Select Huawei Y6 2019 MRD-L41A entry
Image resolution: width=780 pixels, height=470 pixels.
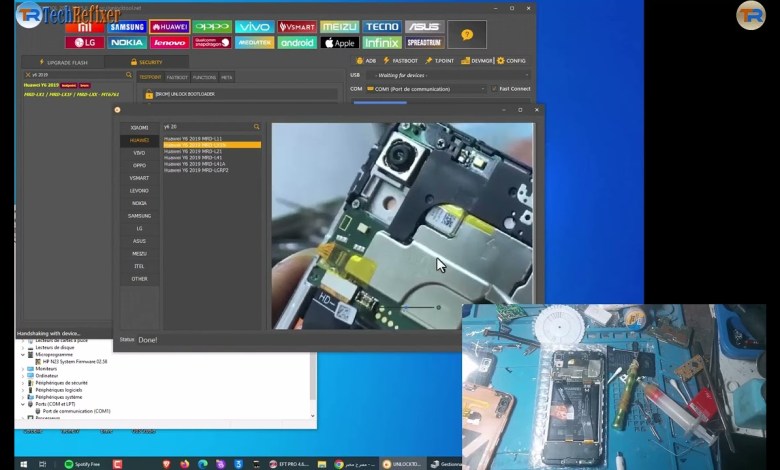[x=195, y=164]
